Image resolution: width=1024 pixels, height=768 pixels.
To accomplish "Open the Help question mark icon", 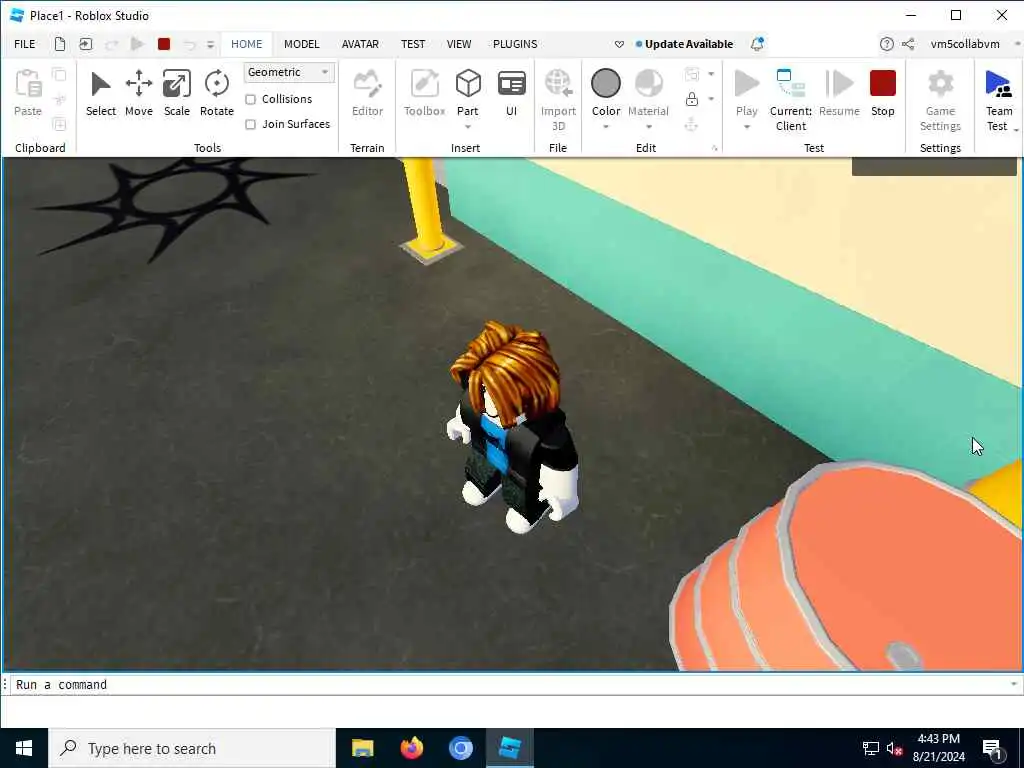I will [886, 44].
